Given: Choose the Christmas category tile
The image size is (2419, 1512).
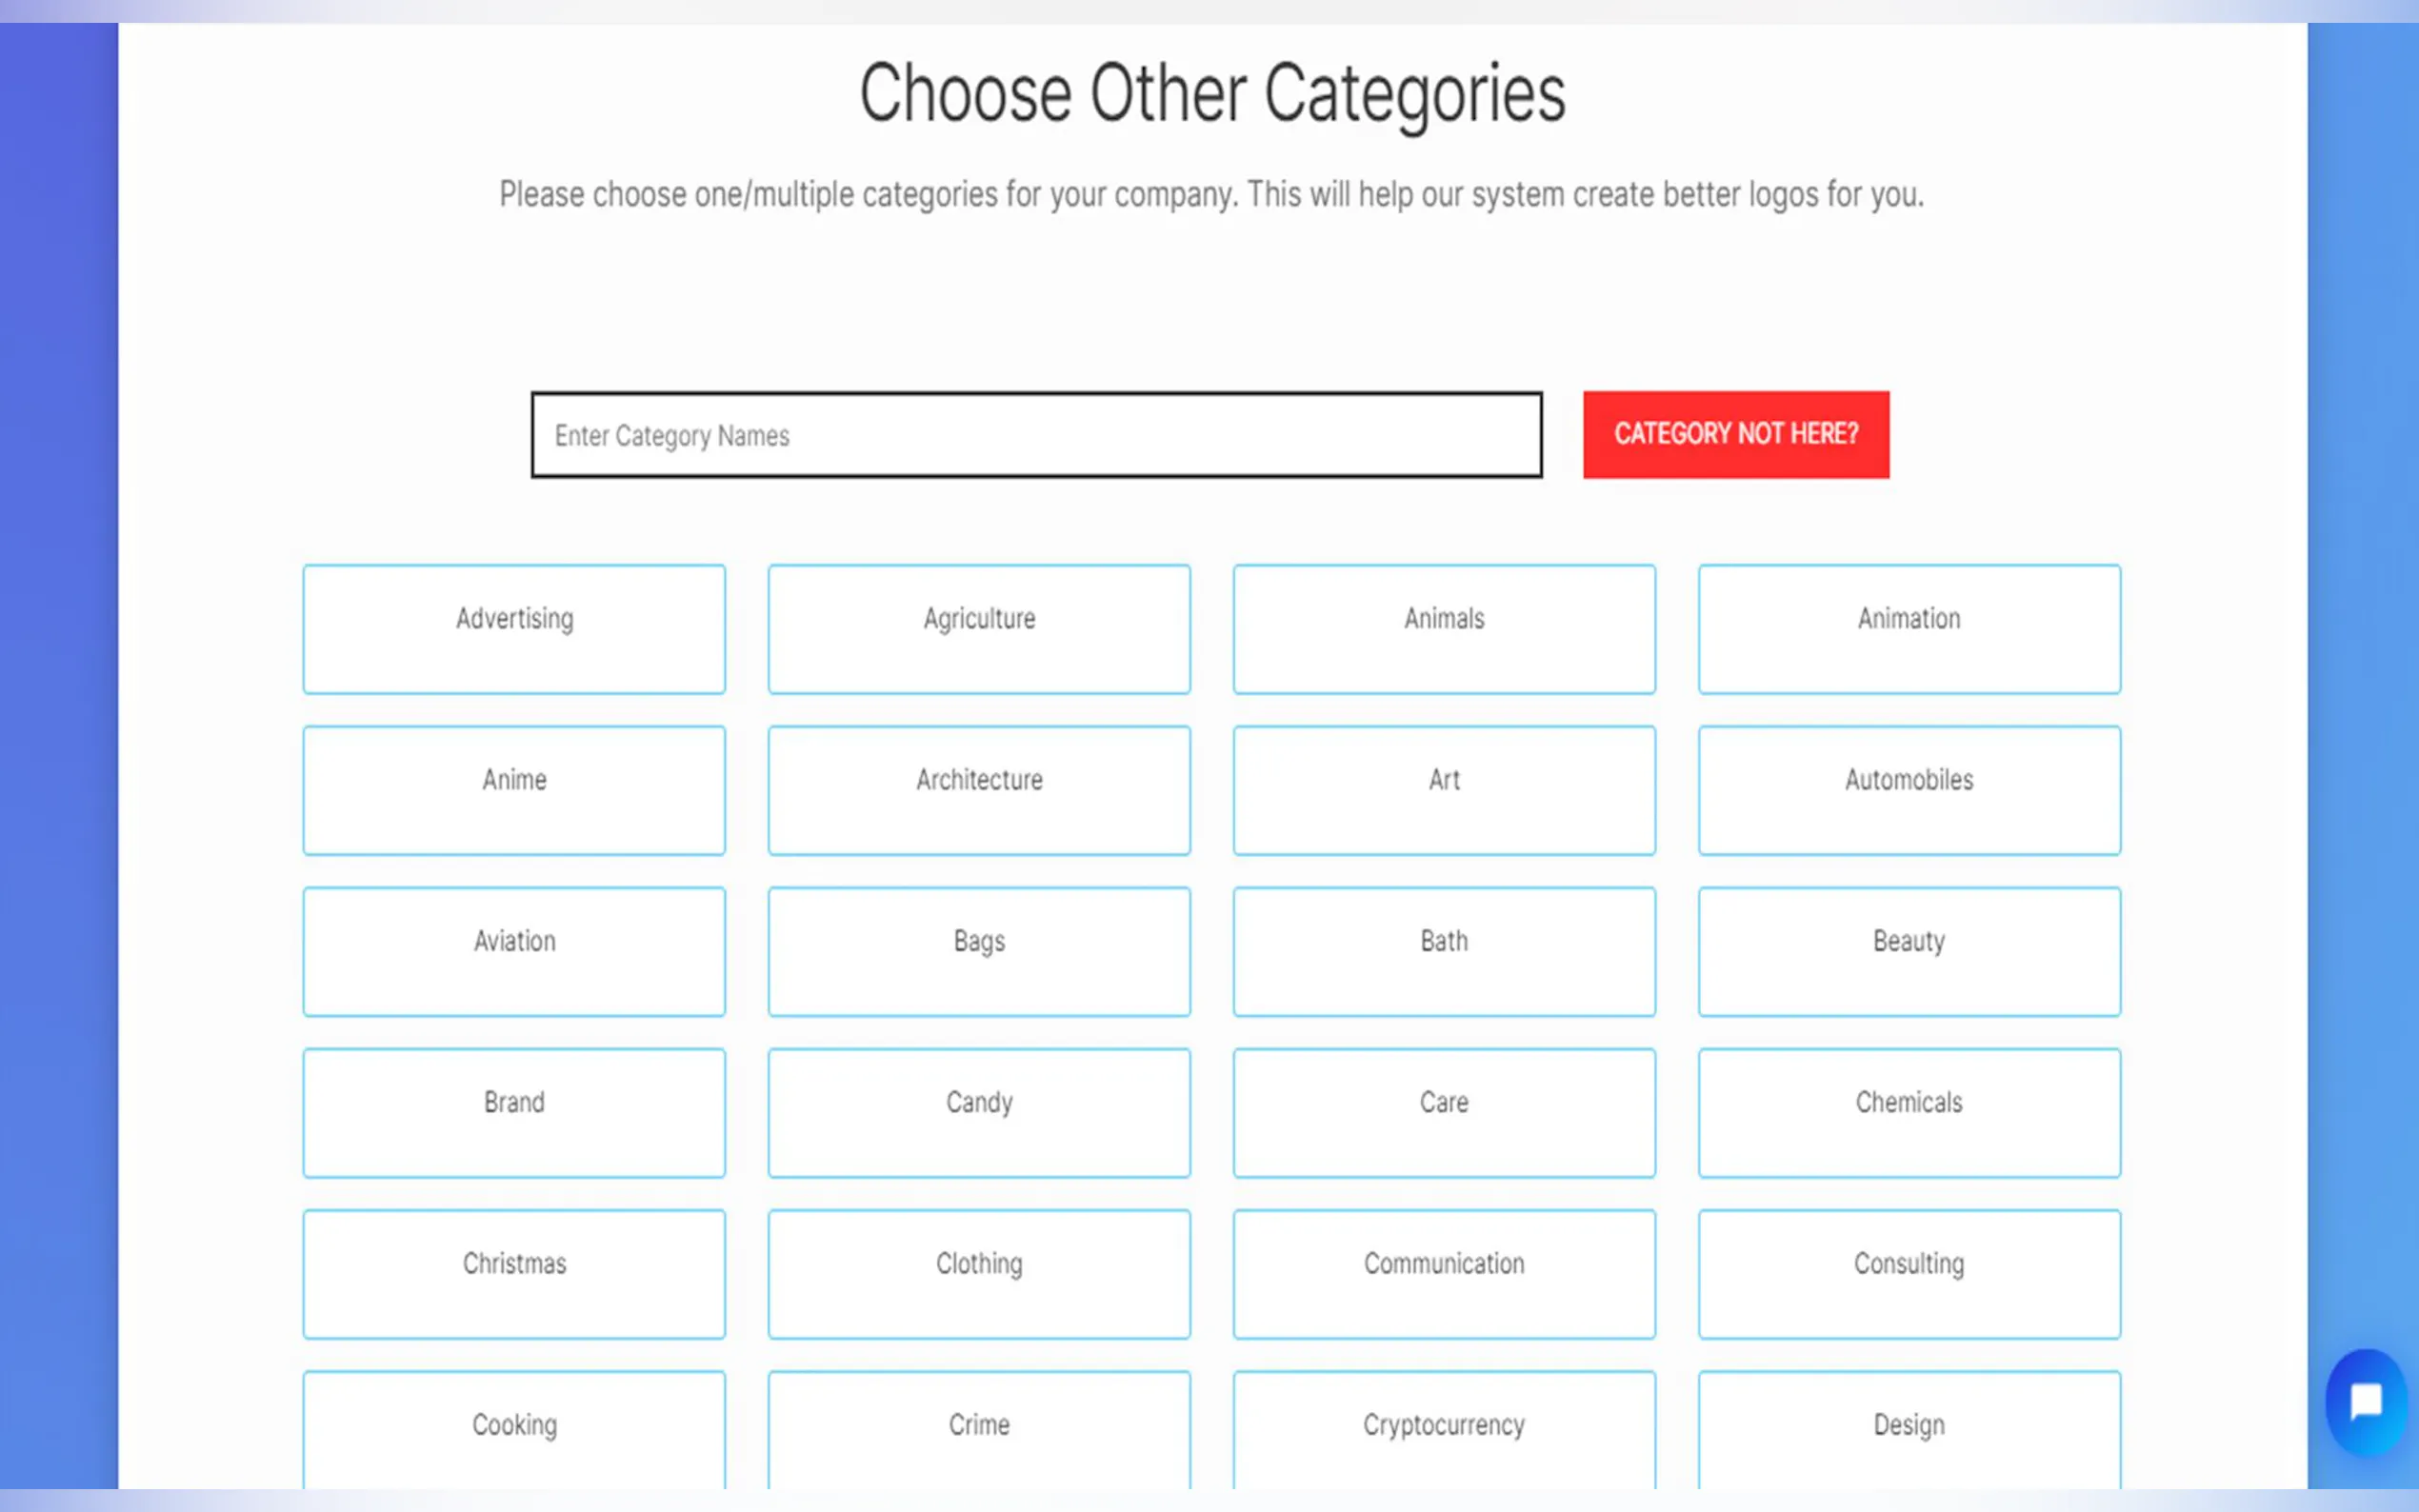Looking at the screenshot, I should [x=514, y=1273].
